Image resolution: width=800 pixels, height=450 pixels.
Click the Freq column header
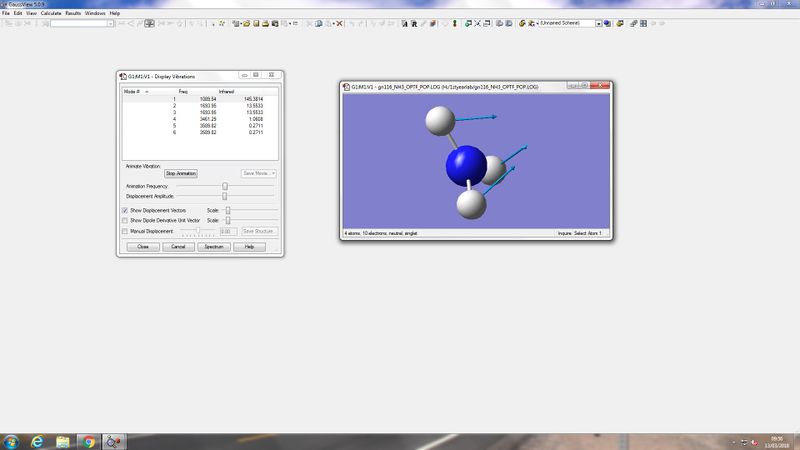coord(183,92)
